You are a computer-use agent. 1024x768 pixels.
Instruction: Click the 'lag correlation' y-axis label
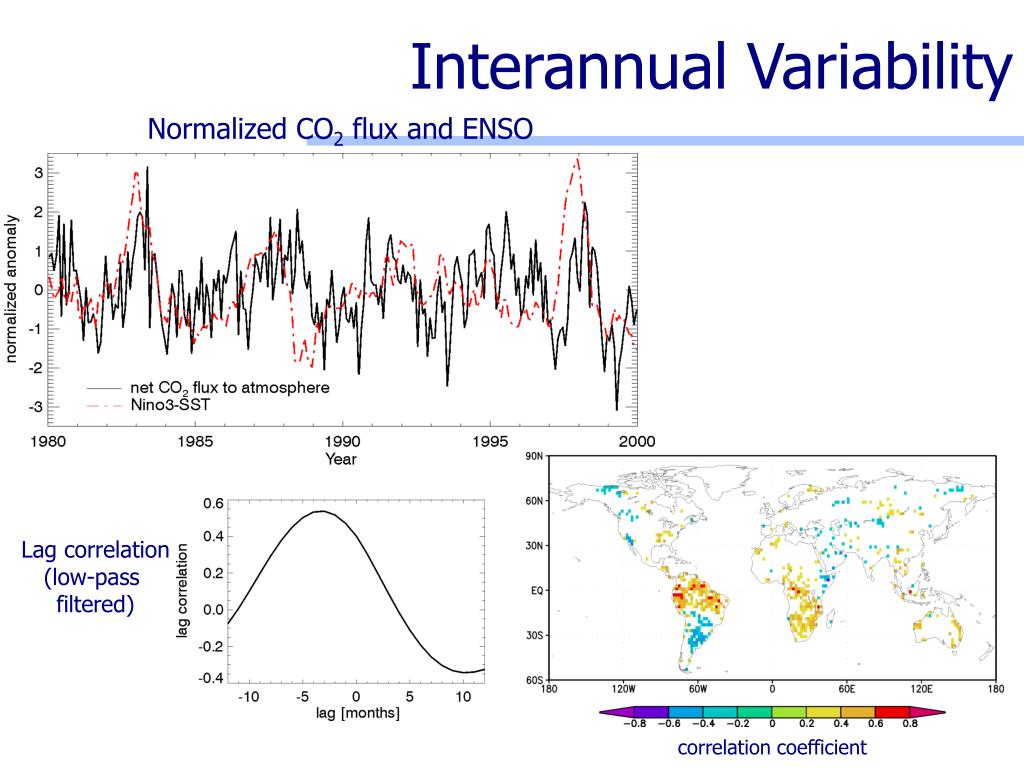183,590
